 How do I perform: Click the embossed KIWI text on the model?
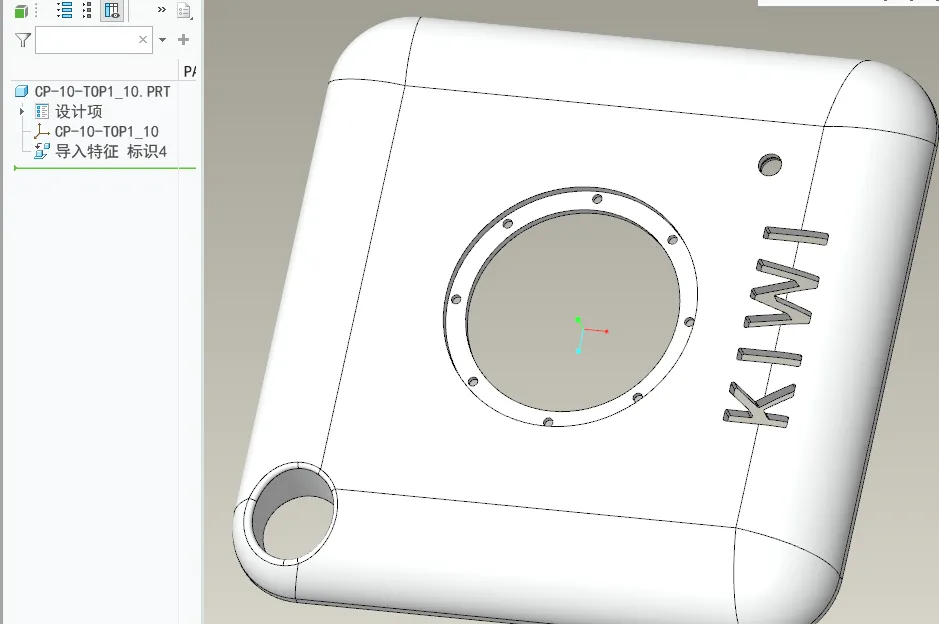(x=776, y=327)
